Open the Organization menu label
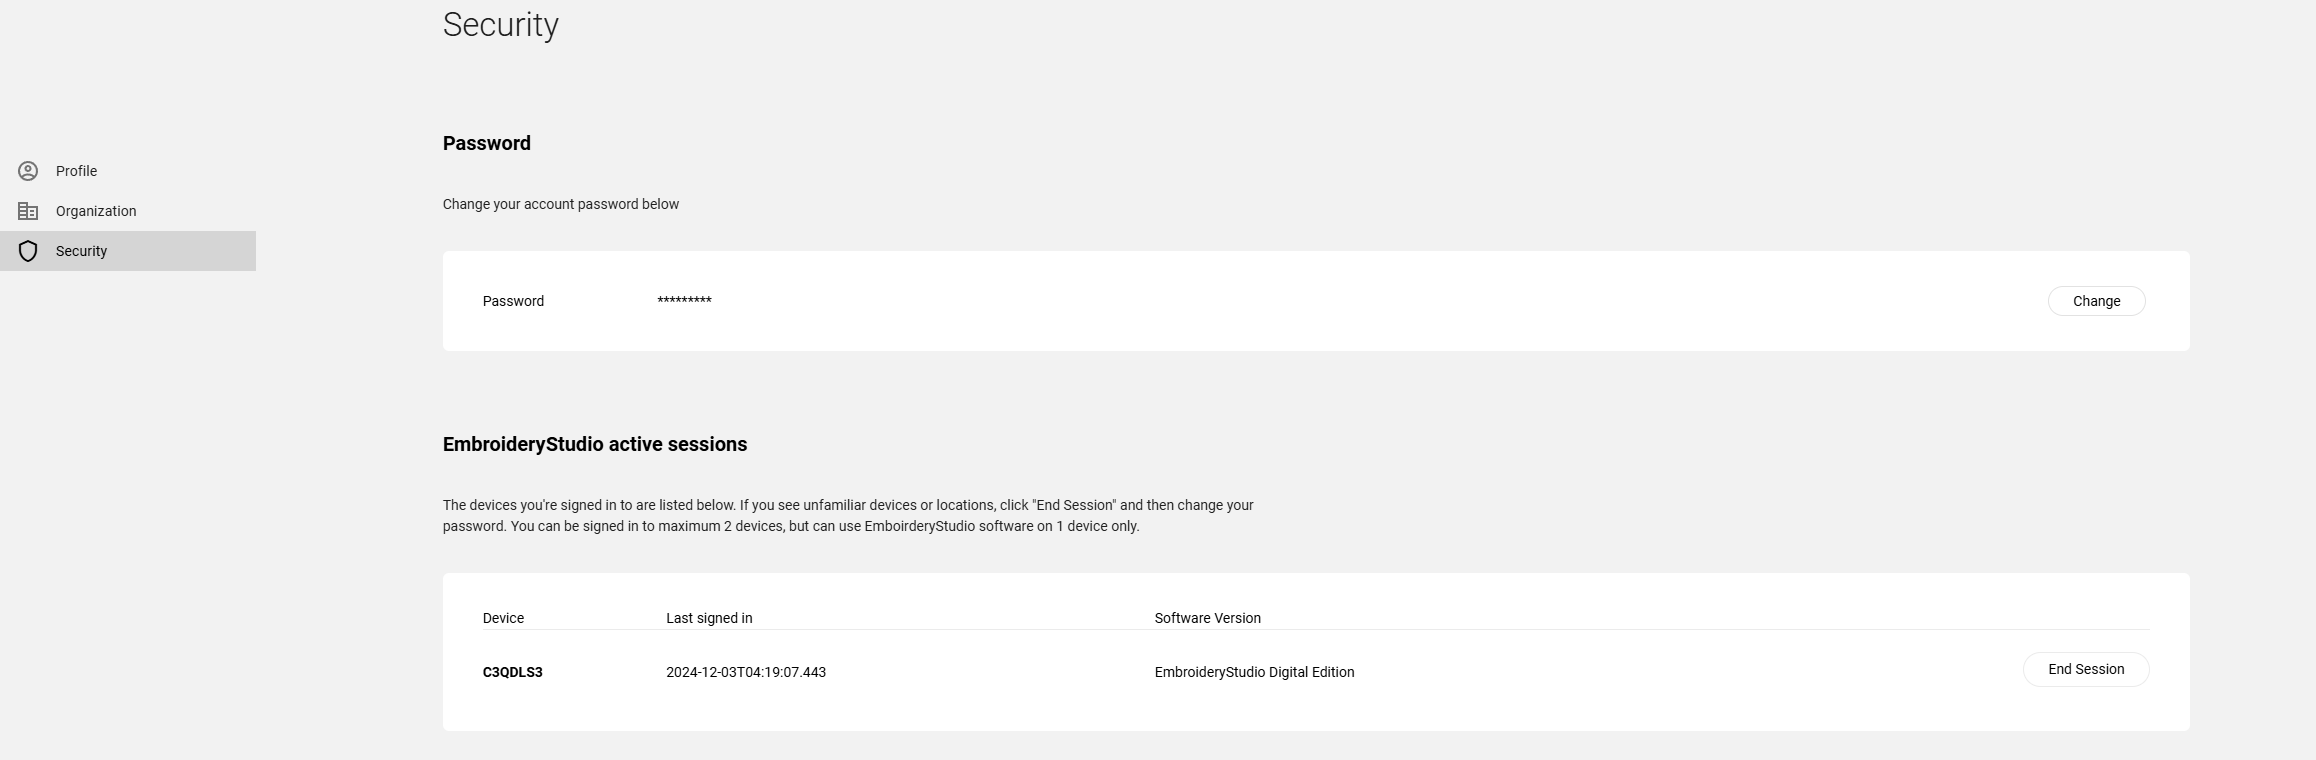The image size is (2316, 760). (x=96, y=211)
